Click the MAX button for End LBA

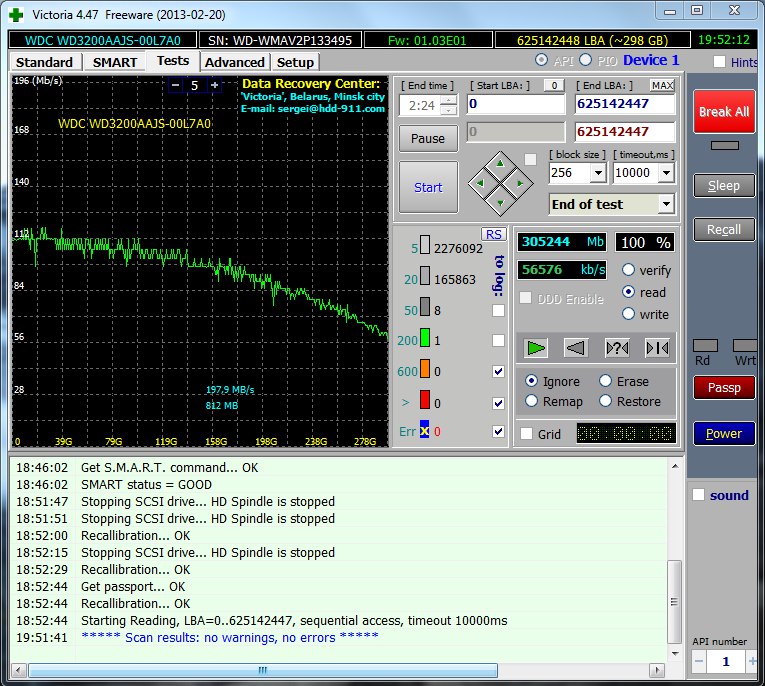coord(662,85)
